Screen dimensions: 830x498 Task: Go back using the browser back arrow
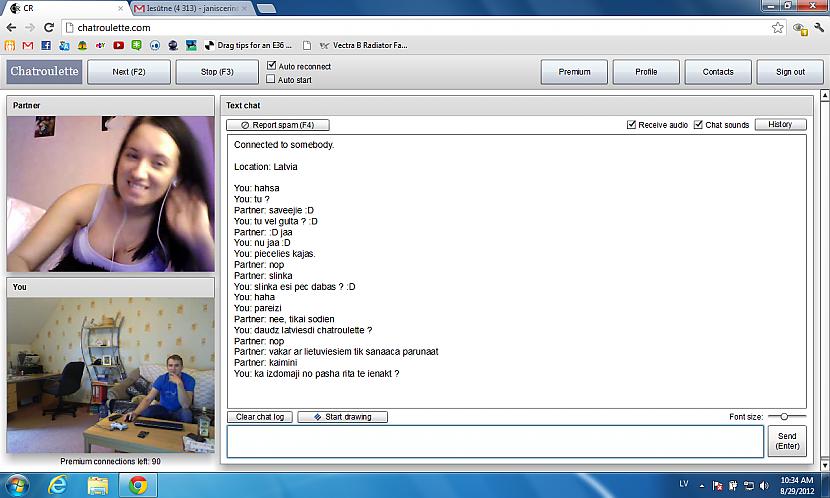tap(11, 28)
